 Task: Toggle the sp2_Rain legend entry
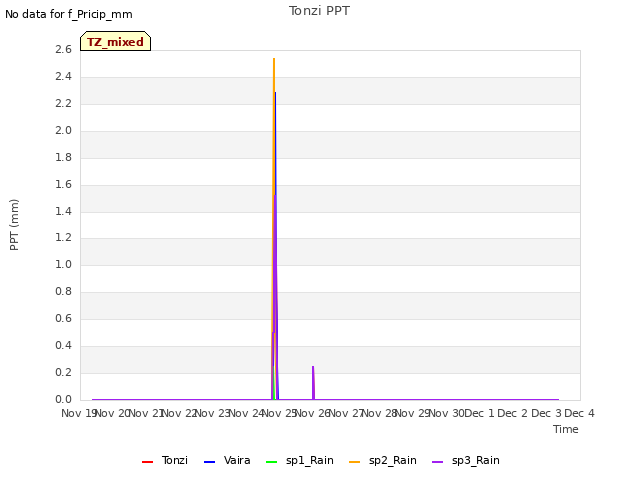[383, 460]
